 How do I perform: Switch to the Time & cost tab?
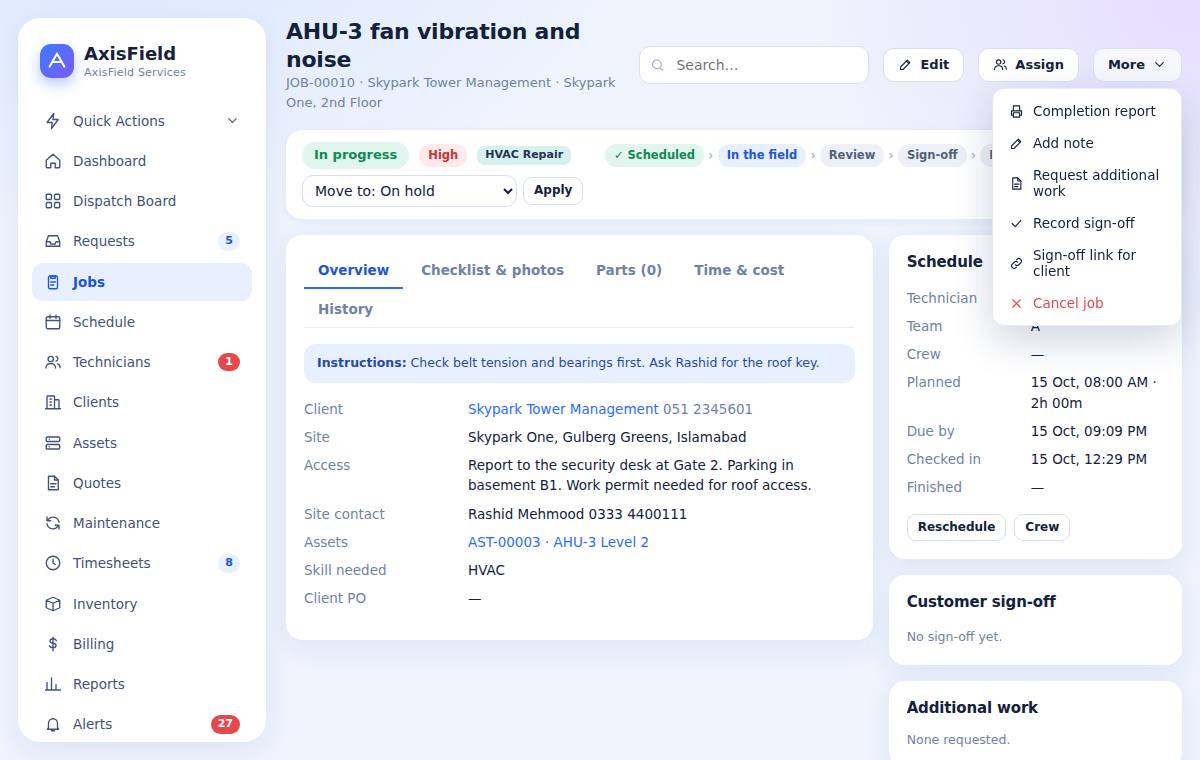pyautogui.click(x=739, y=270)
